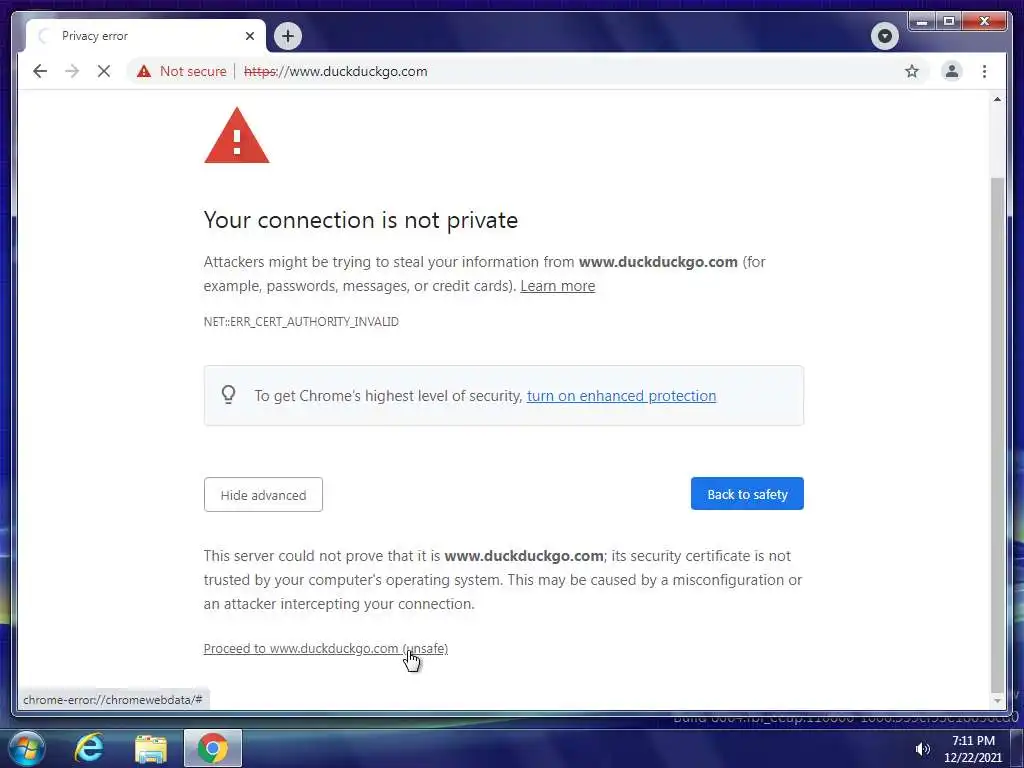
Task: Click the volume speaker icon in tray
Action: [x=922, y=749]
